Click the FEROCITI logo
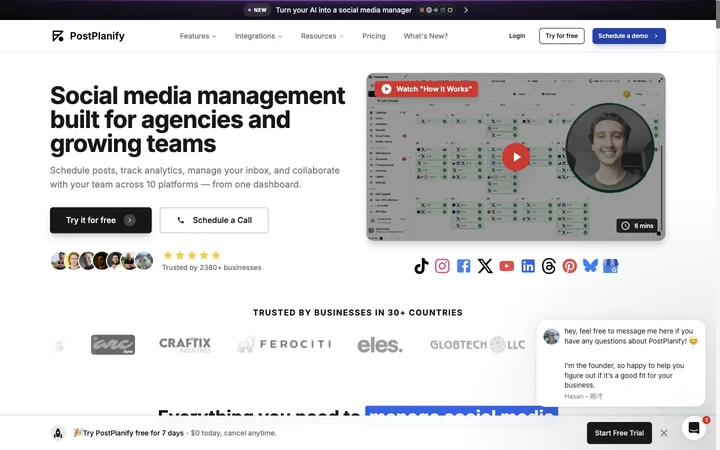The height and width of the screenshot is (450, 720). [x=284, y=344]
